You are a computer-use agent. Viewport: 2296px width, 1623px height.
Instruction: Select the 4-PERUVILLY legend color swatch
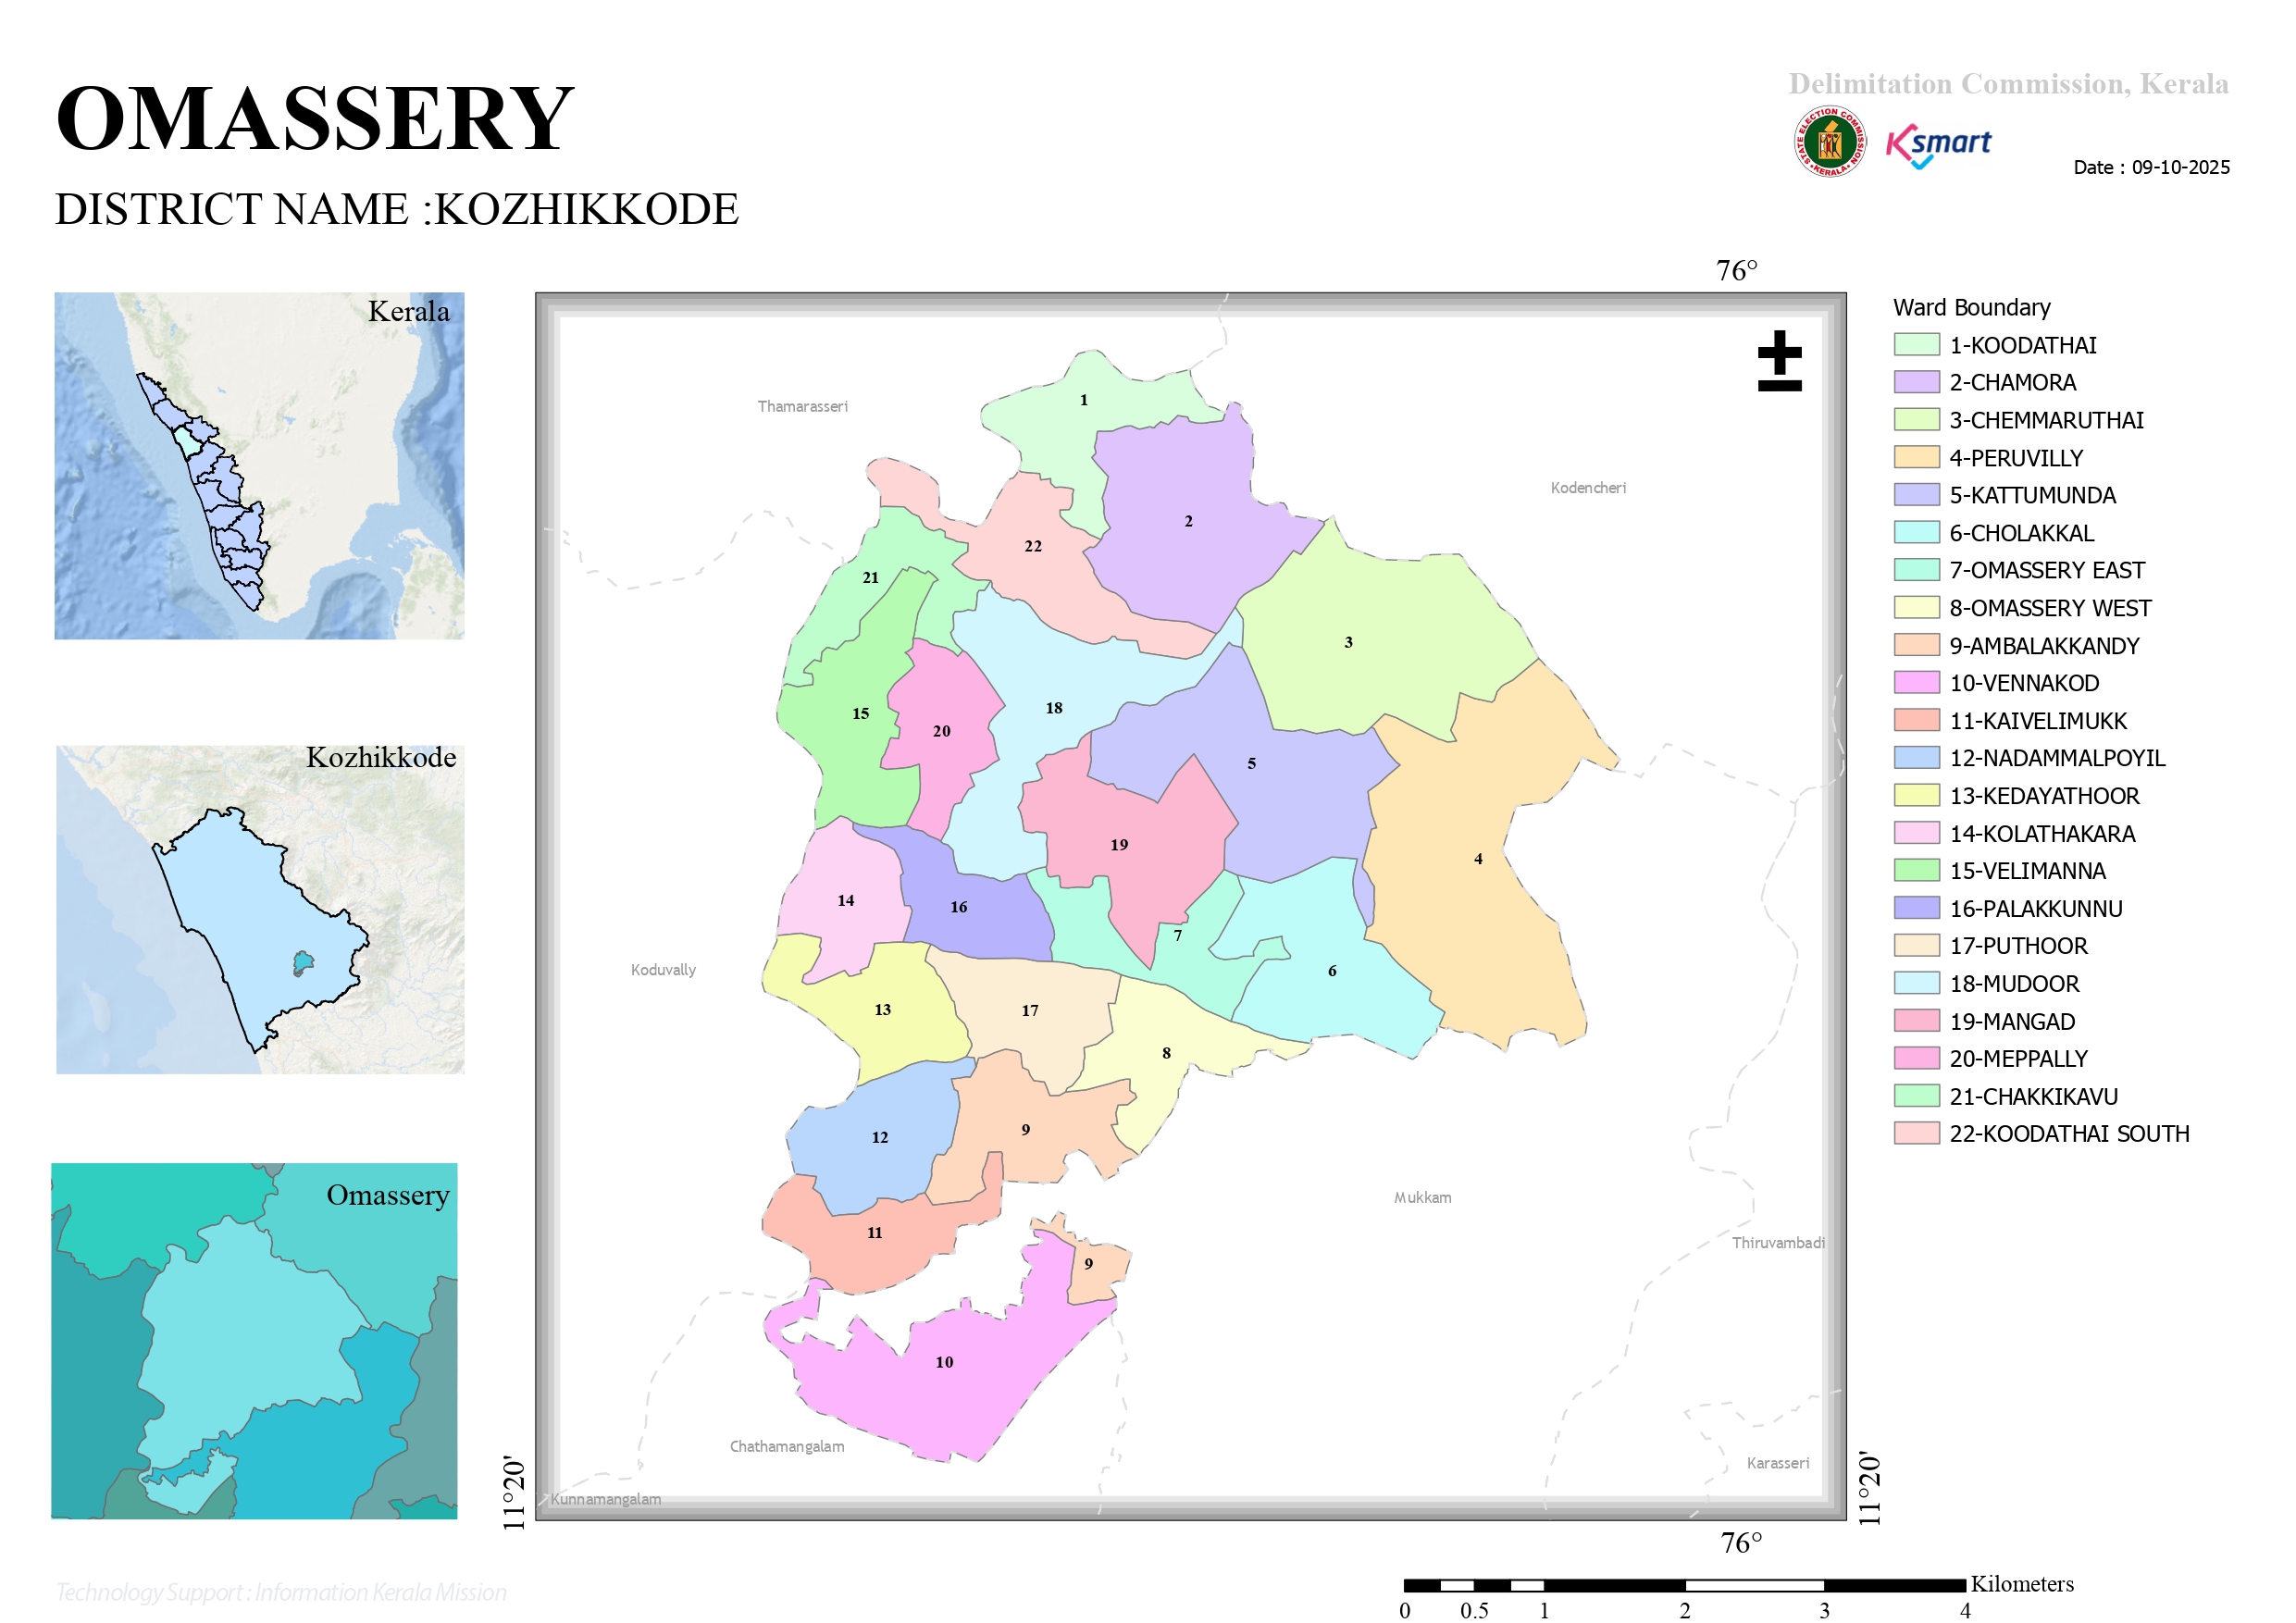coord(1916,458)
